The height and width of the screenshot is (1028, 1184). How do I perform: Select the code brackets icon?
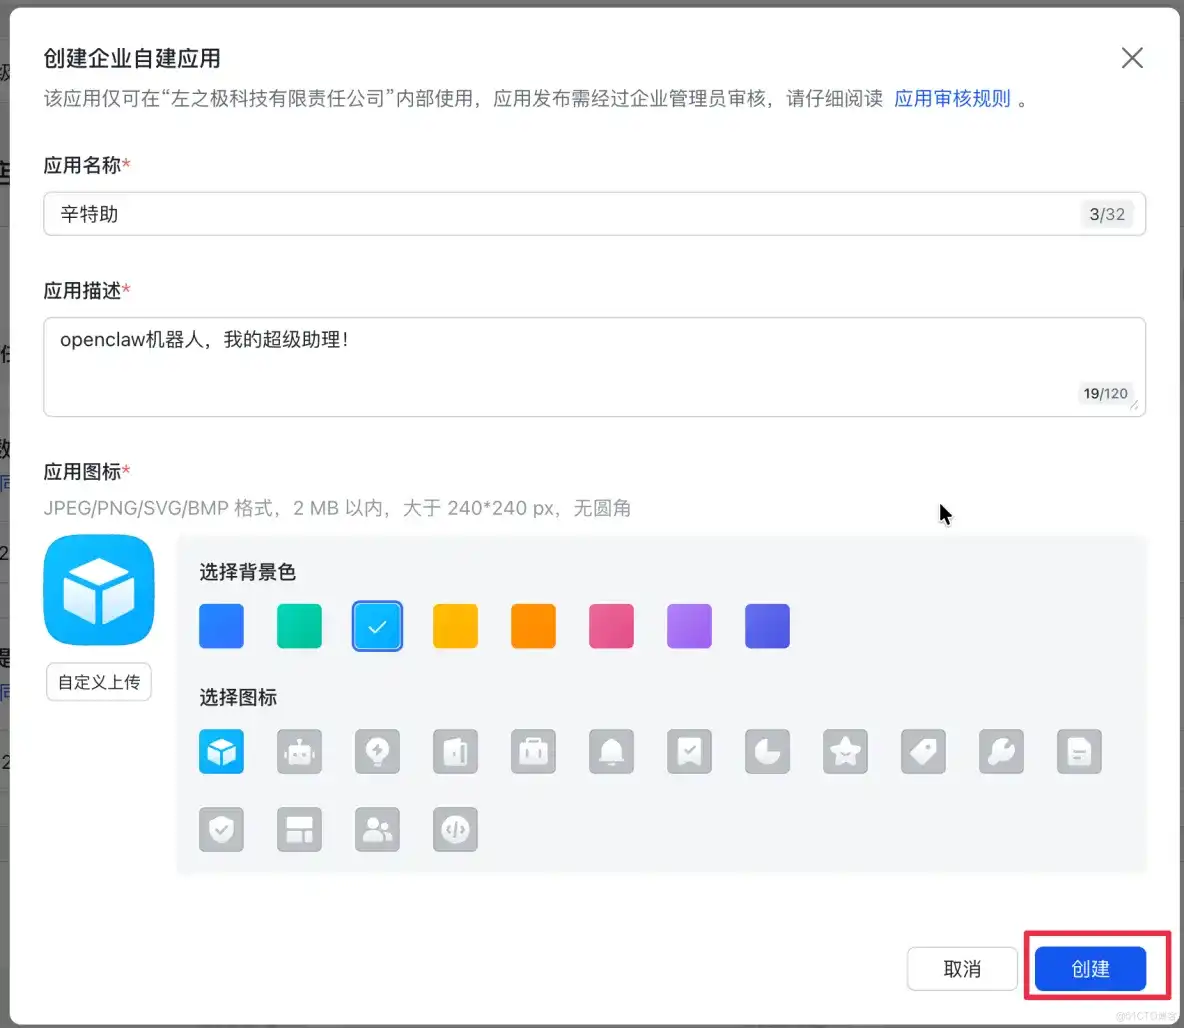(455, 829)
